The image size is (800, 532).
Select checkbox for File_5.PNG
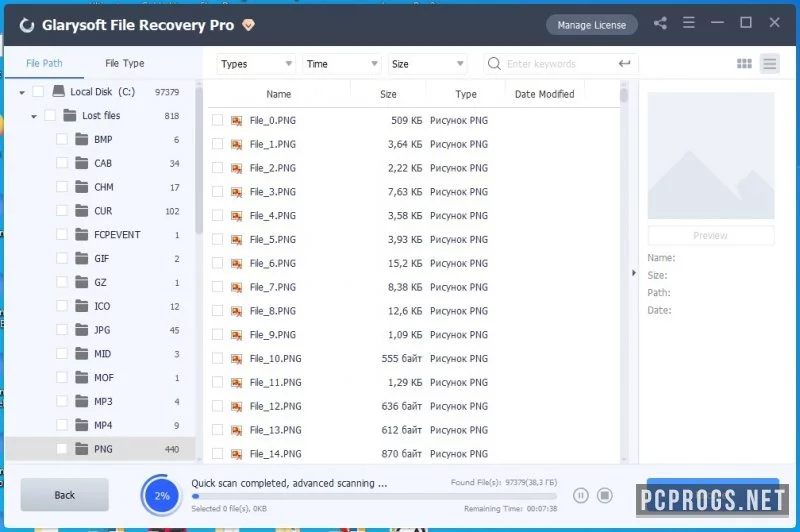[x=217, y=240]
